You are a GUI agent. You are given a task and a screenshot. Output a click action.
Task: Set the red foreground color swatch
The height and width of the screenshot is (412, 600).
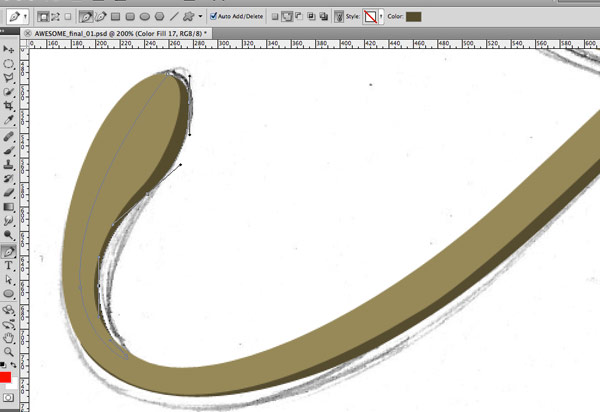5,377
